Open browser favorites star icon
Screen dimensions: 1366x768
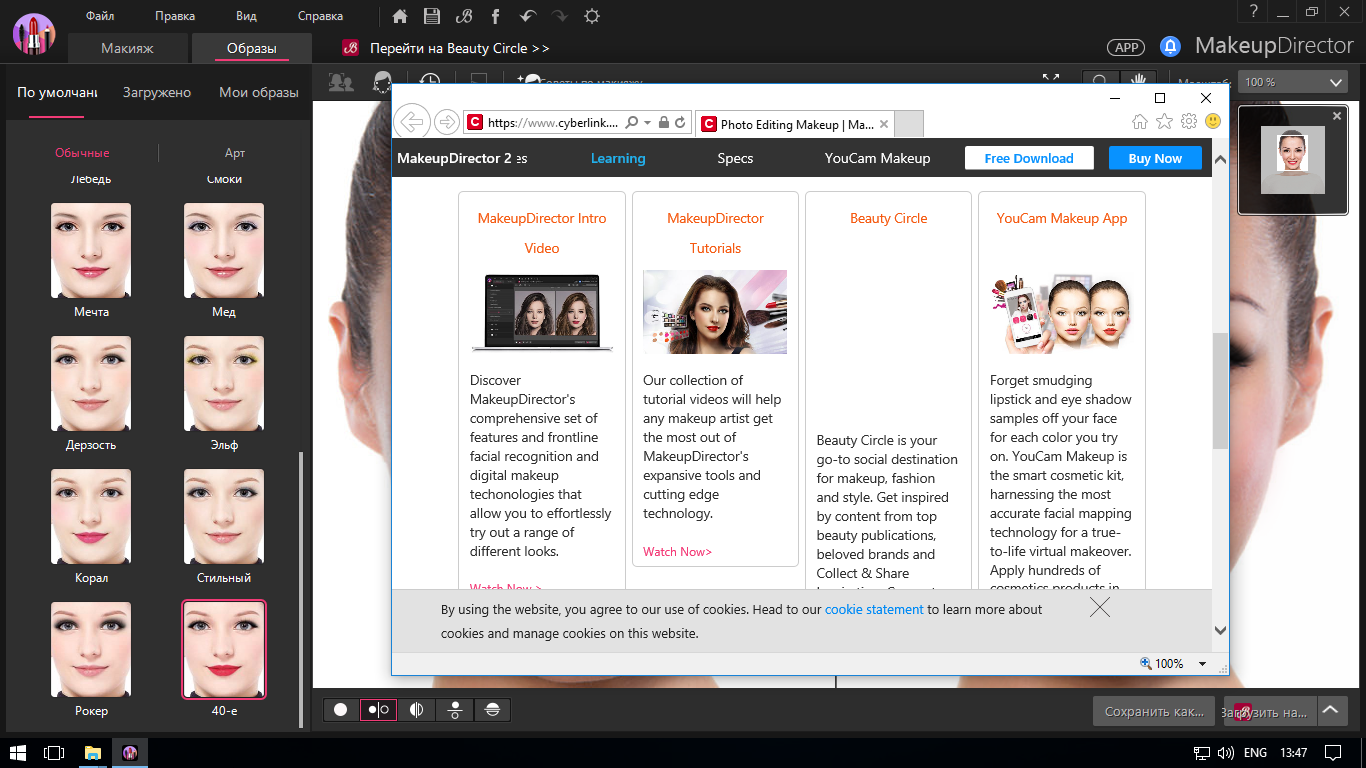(x=1164, y=121)
